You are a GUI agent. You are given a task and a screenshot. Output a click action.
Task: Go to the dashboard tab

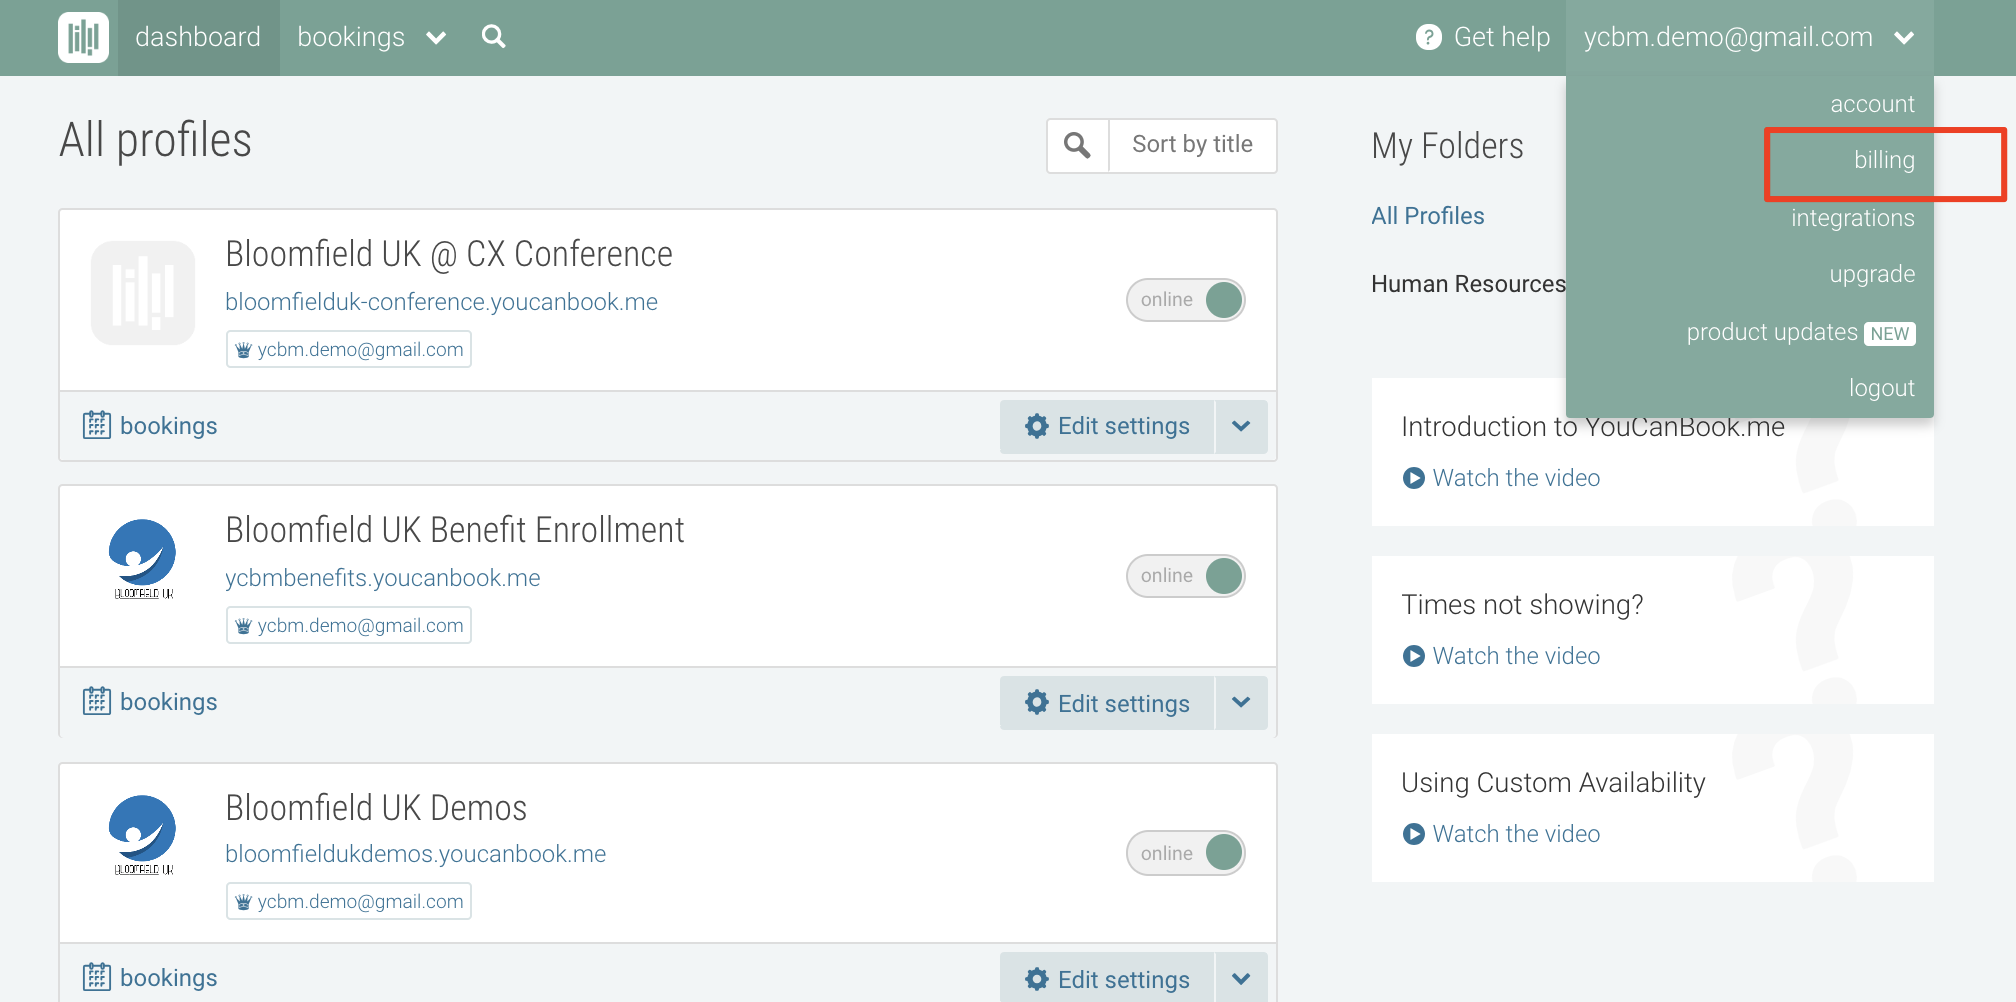(x=198, y=37)
